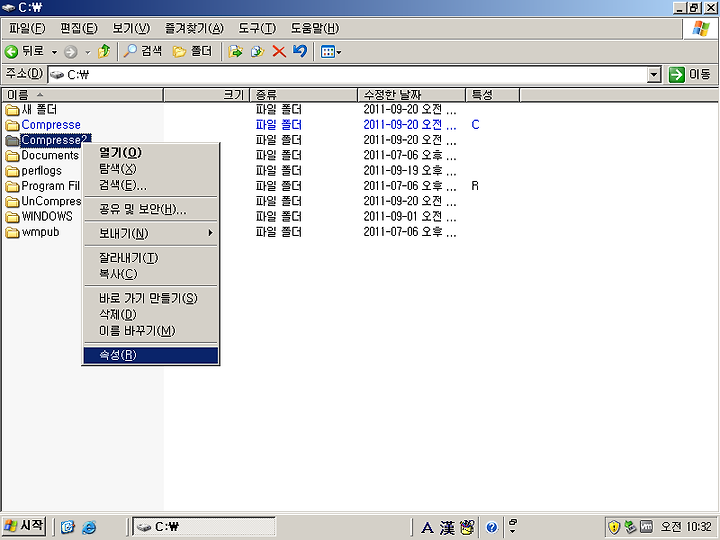Click the security shield tray icon
The image size is (720, 540).
click(x=614, y=527)
